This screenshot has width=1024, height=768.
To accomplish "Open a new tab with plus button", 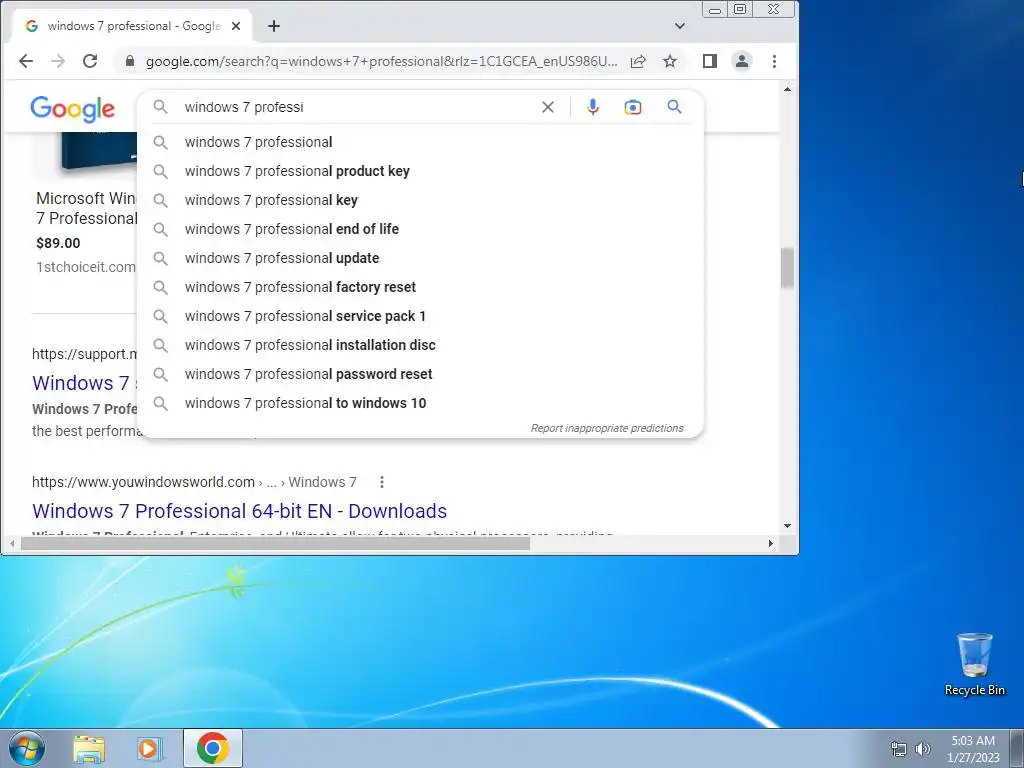I will (274, 26).
